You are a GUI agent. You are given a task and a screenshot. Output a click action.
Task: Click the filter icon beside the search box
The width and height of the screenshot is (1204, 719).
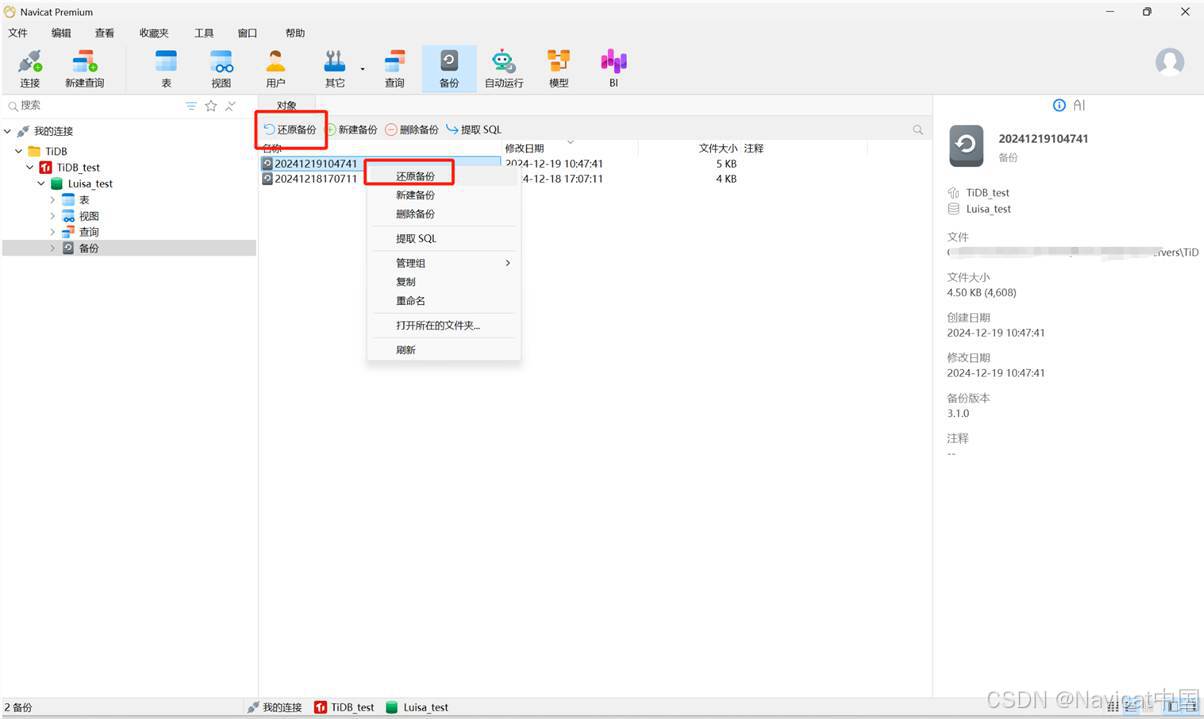[x=191, y=106]
